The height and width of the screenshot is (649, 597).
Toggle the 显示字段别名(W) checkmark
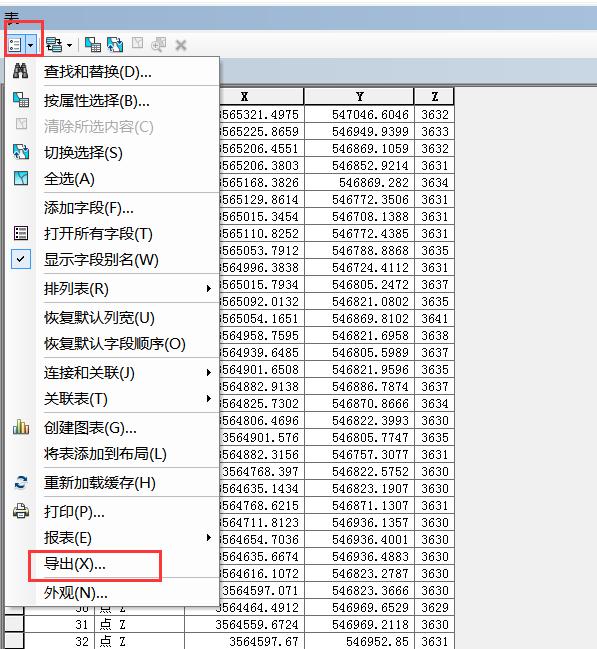click(21, 260)
